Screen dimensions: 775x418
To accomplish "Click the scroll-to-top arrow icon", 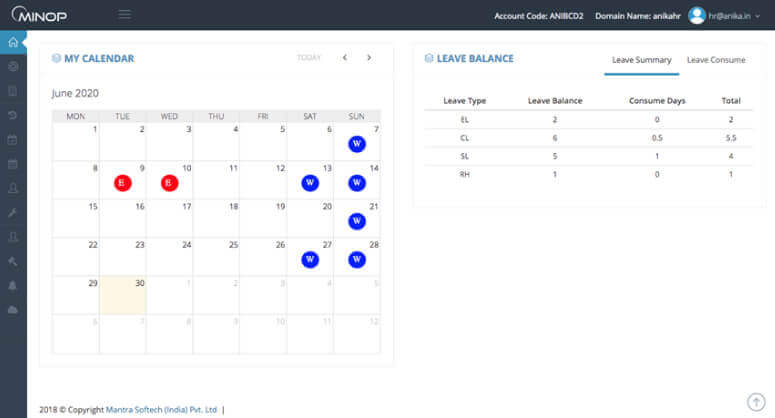I will coord(756,401).
